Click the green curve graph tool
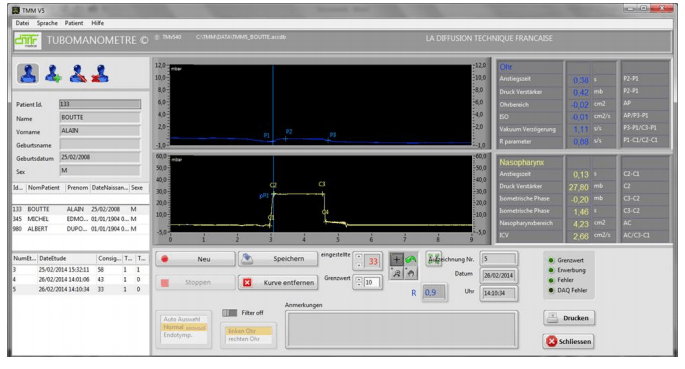This screenshot has height=369, width=685. 410,259
